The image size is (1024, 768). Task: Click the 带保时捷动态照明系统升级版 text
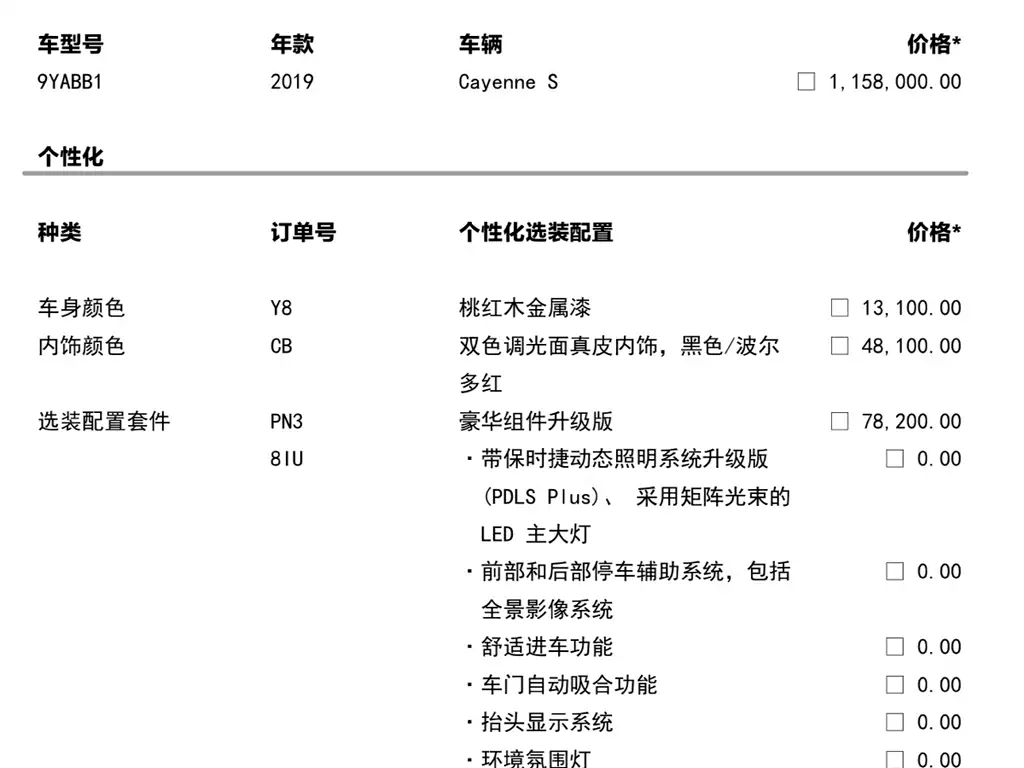point(624,458)
